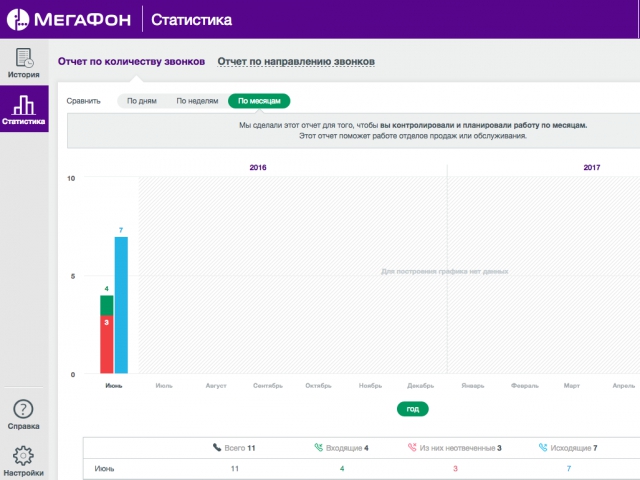Select the По месяцам comparison option
This screenshot has height=480, width=640.
259,101
